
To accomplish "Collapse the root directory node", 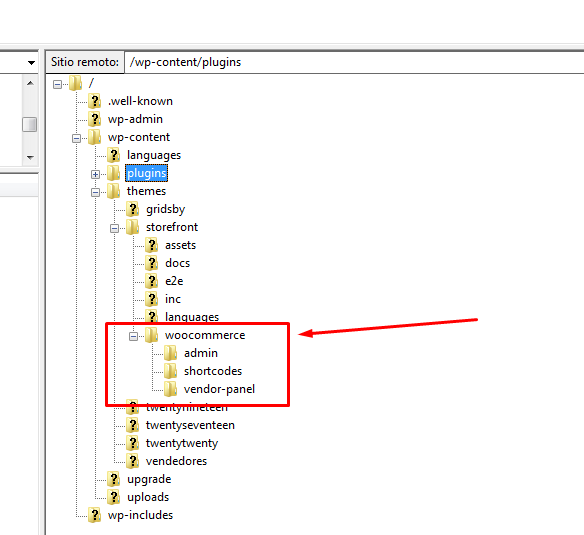I will click(57, 85).
